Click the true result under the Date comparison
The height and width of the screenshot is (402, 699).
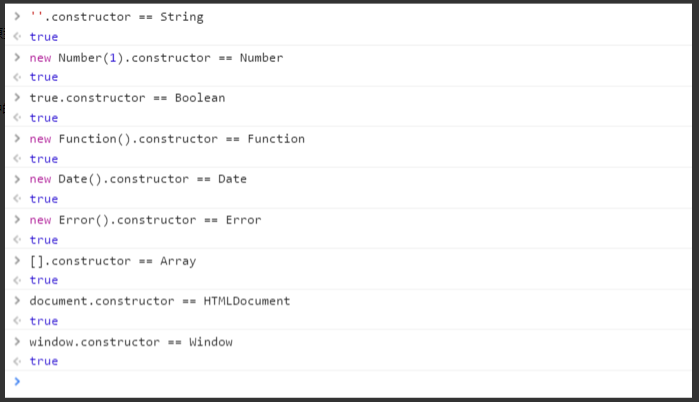point(44,199)
